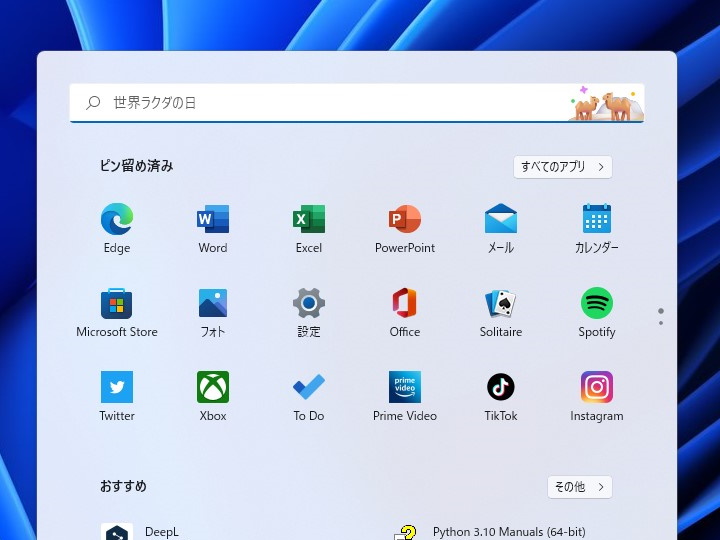
Task: Open the Edge browser pinned app
Action: coord(117,228)
